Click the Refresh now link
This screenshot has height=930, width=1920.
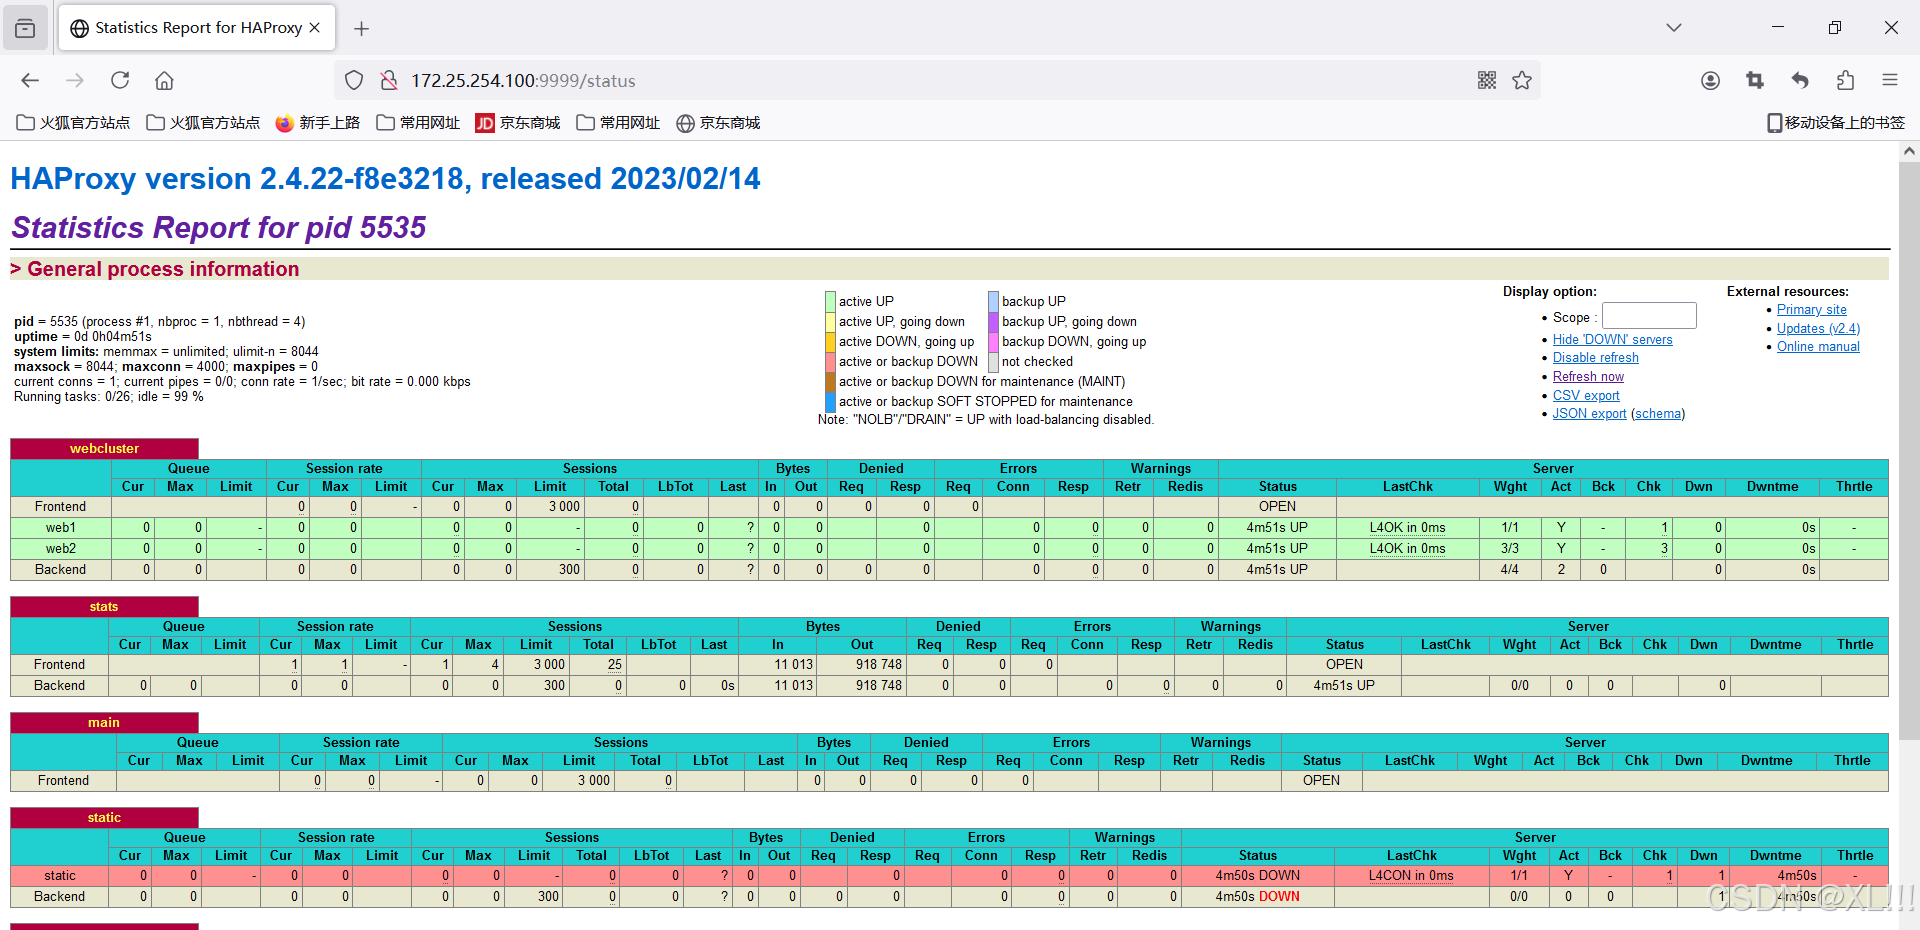point(1588,377)
